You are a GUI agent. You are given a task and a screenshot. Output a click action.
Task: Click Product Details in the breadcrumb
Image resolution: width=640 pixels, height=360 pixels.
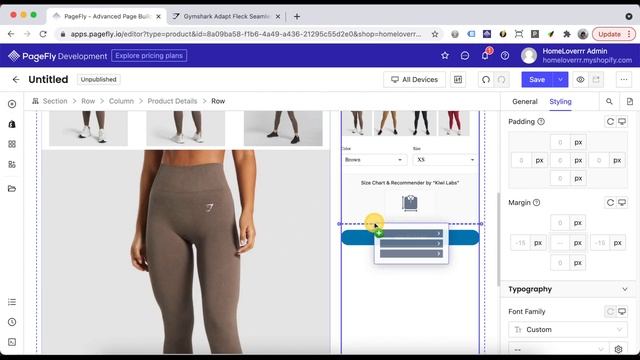(172, 101)
